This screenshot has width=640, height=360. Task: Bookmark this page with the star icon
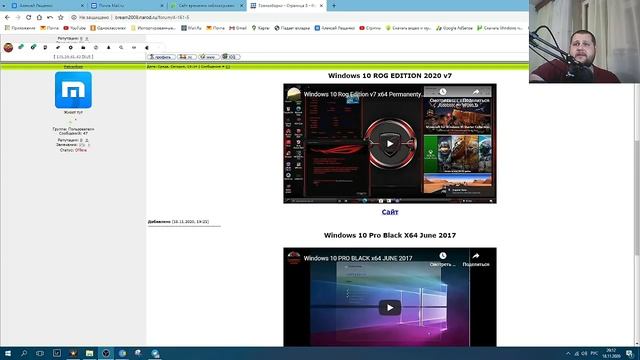pos(61,18)
